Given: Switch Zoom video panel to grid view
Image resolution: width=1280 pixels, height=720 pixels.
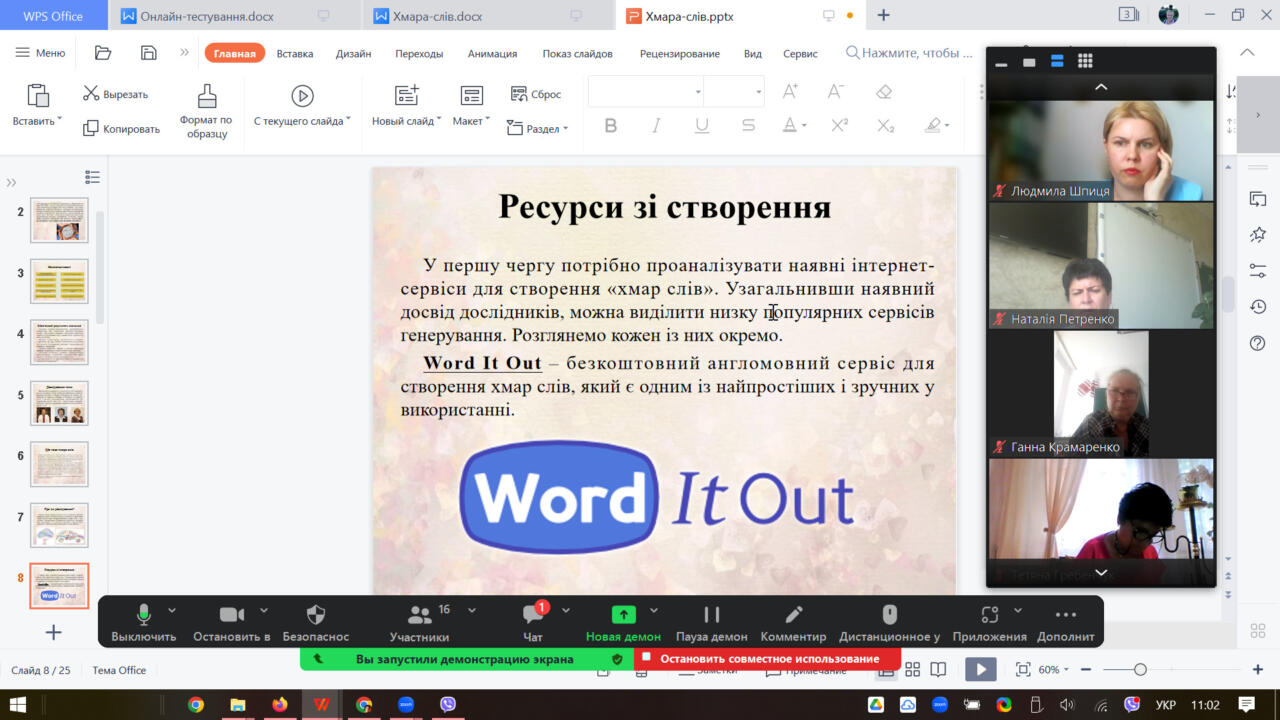Looking at the screenshot, I should tap(1085, 62).
